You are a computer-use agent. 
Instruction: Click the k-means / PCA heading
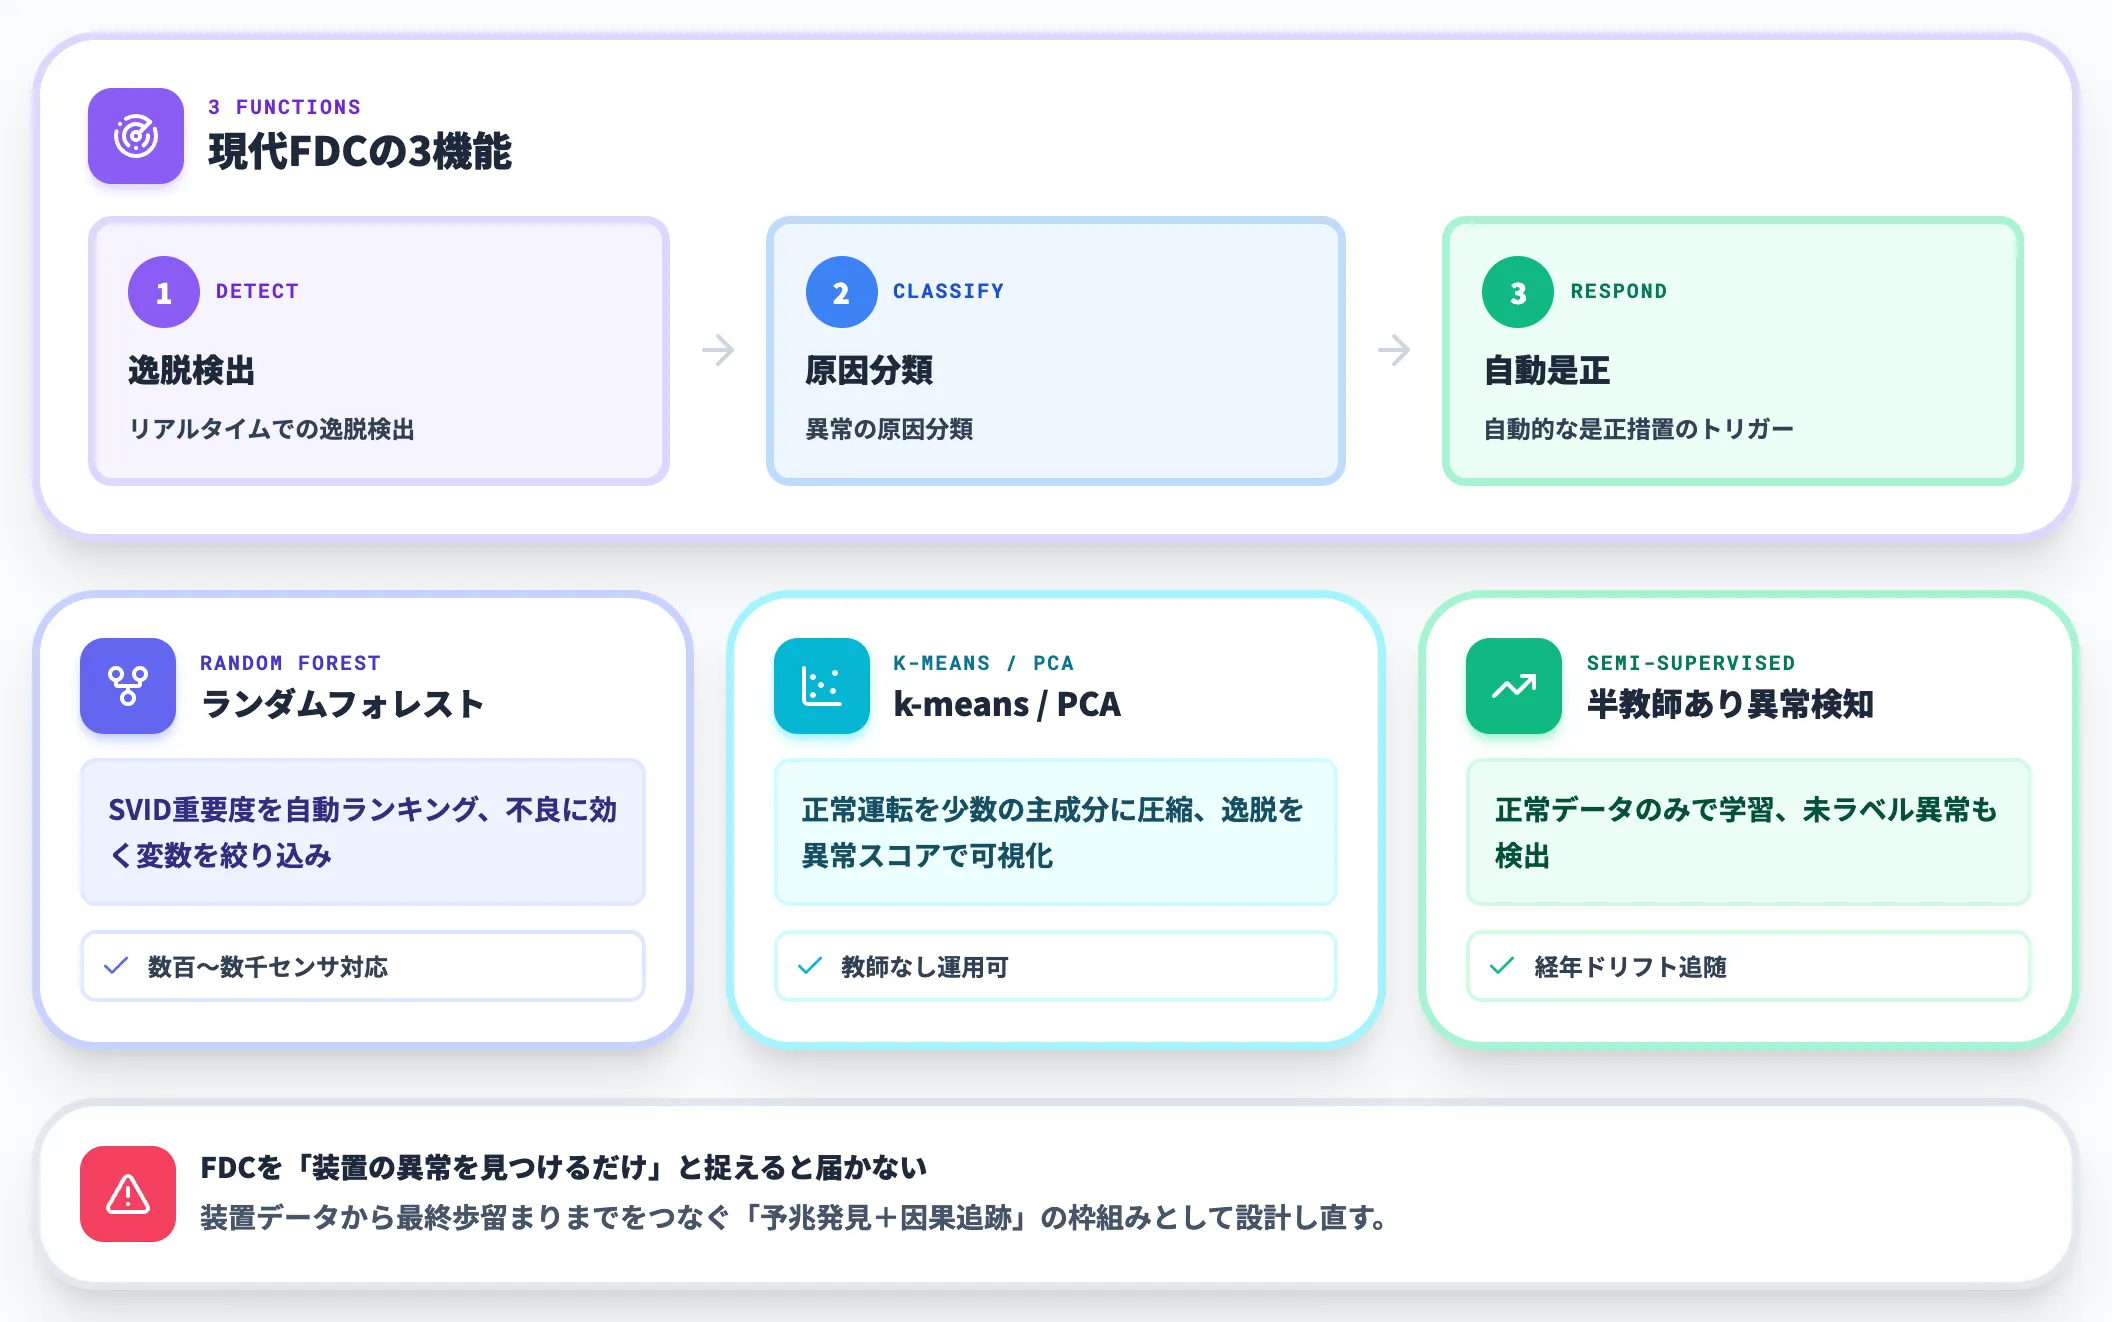tap(1007, 704)
